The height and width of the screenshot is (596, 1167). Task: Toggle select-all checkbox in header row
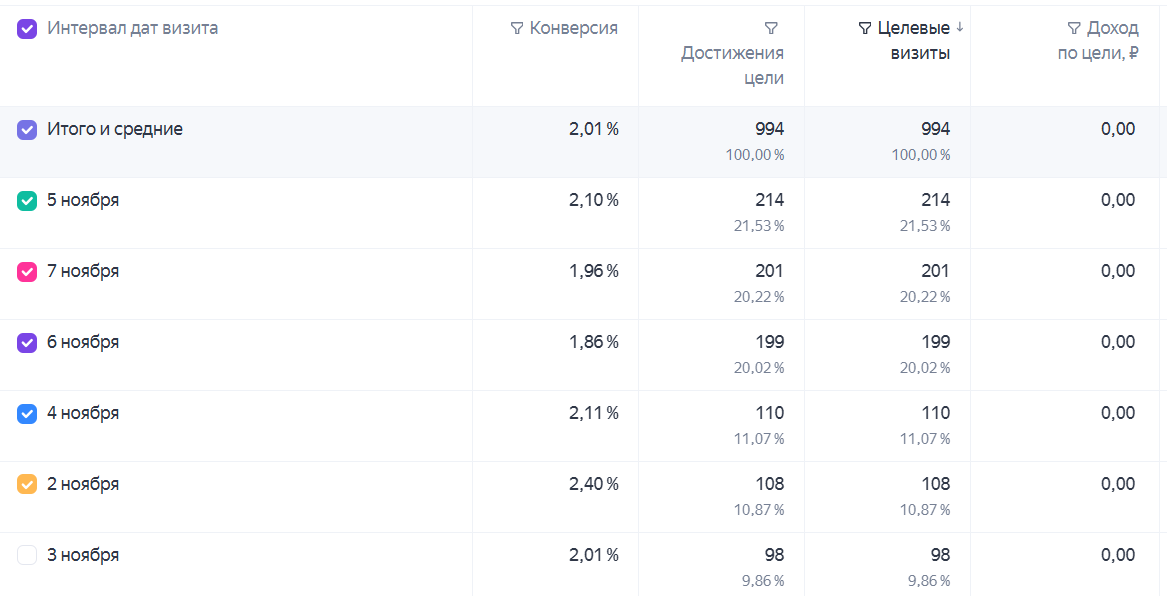point(27,29)
